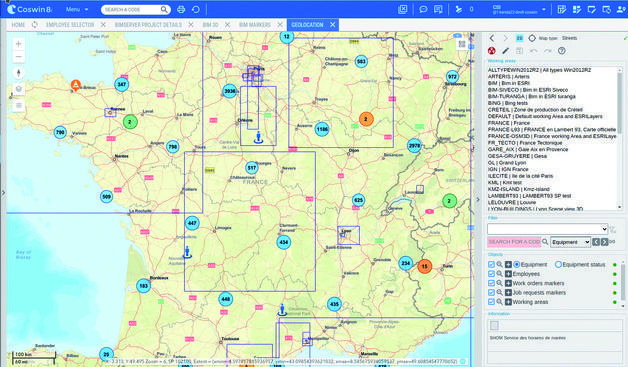Screen dimensions: 628x367
Task: Click the compass north arrow button
Action: (x=18, y=73)
